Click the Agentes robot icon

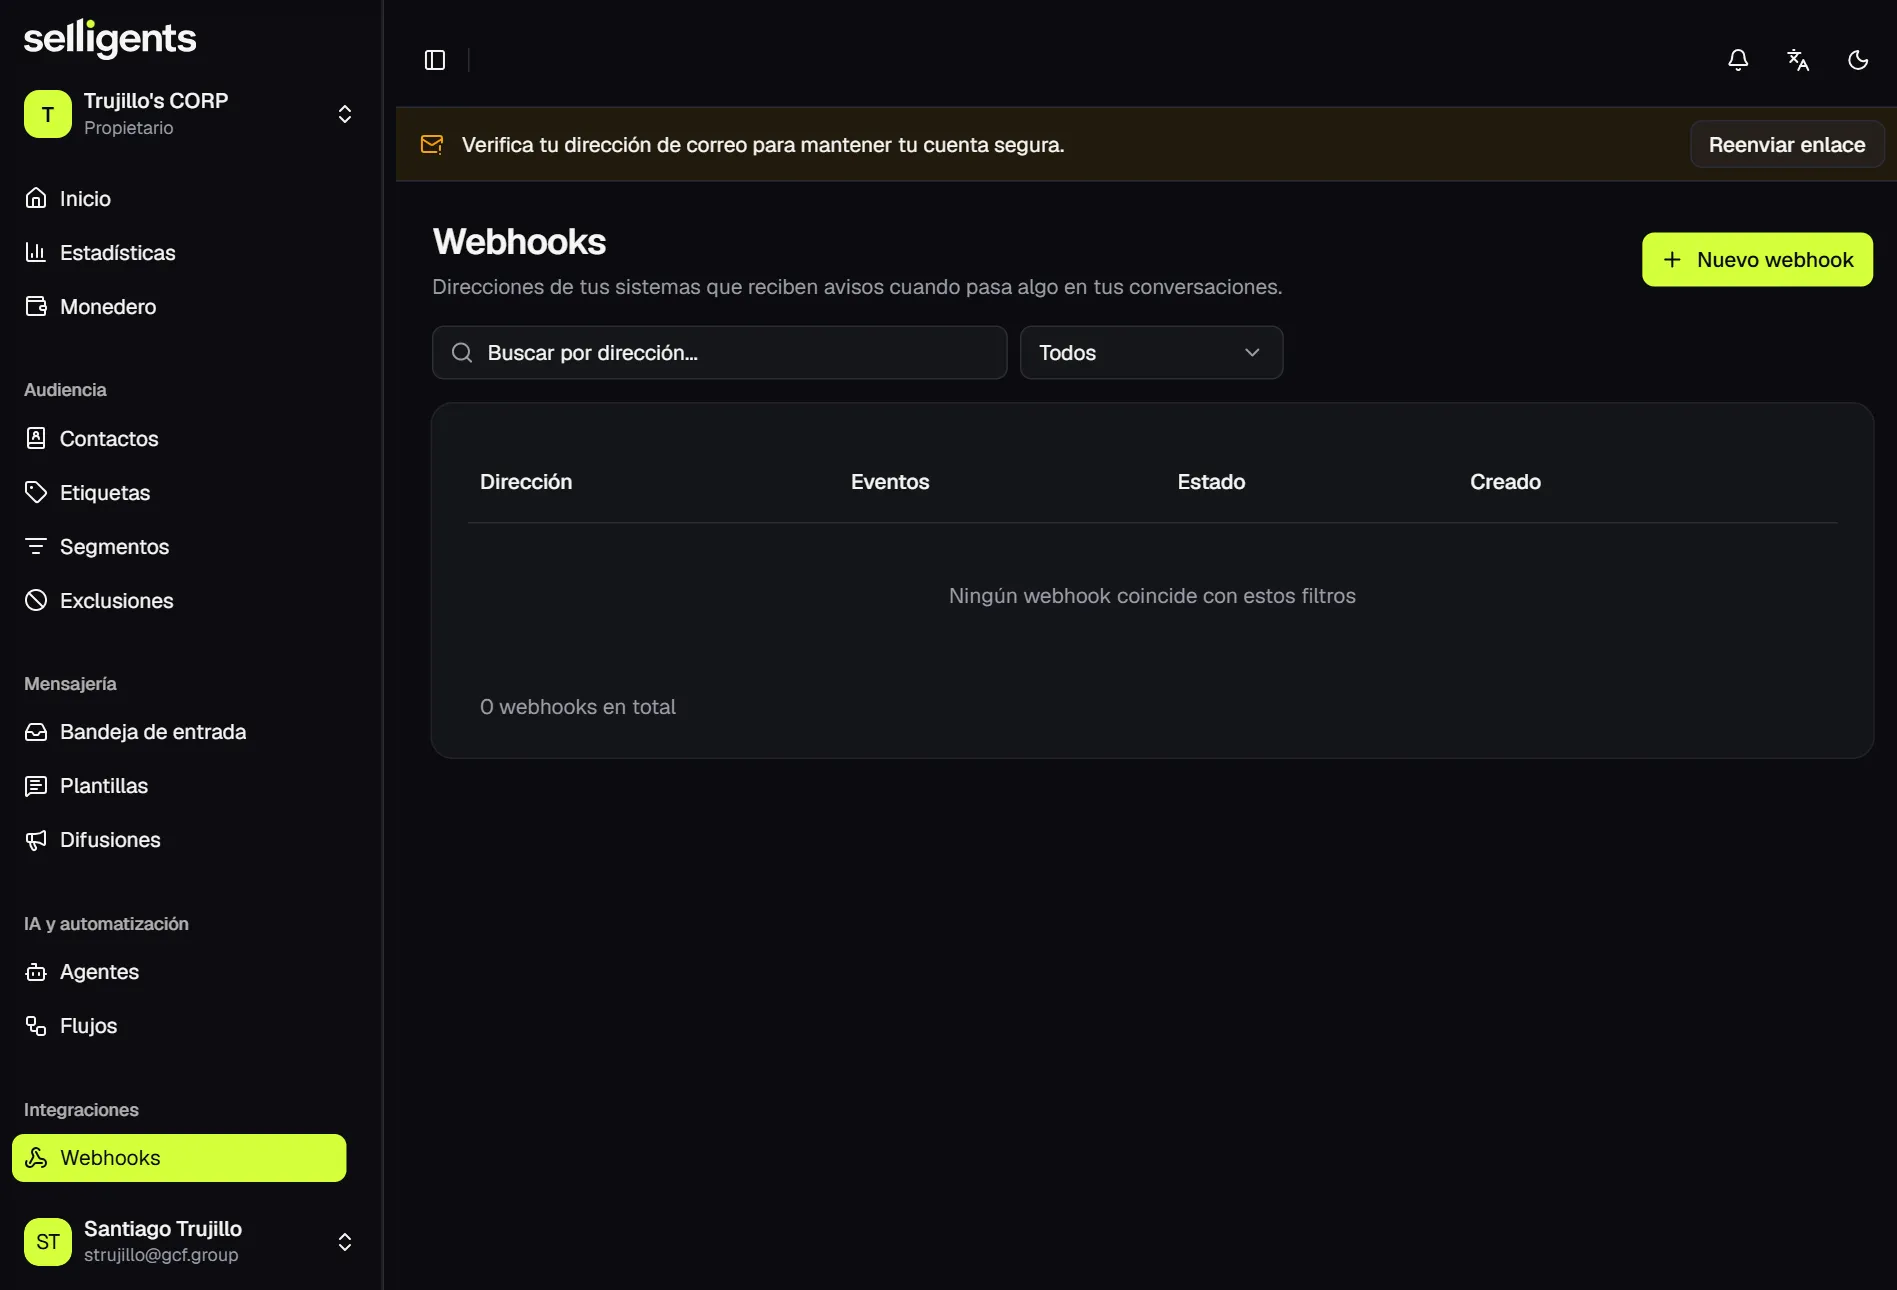[36, 972]
